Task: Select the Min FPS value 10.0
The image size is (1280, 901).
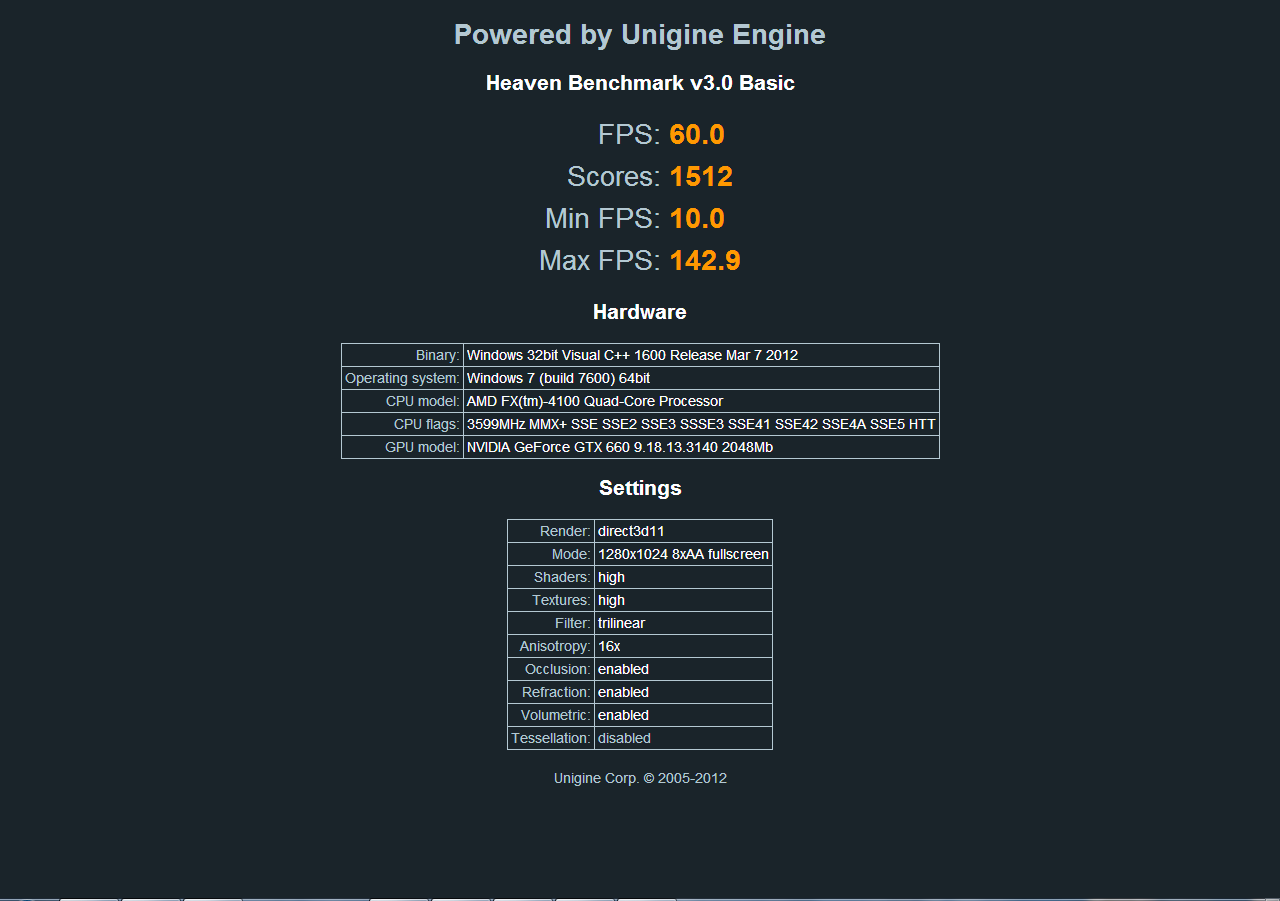Action: (x=697, y=218)
